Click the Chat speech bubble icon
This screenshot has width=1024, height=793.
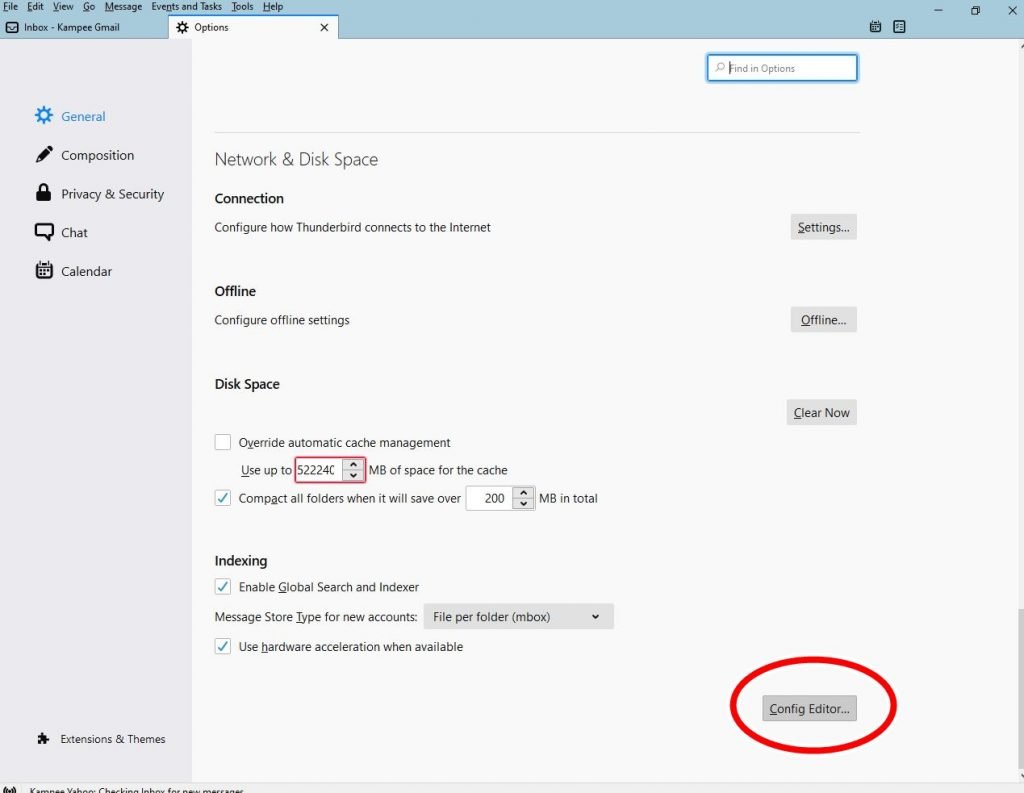click(44, 232)
